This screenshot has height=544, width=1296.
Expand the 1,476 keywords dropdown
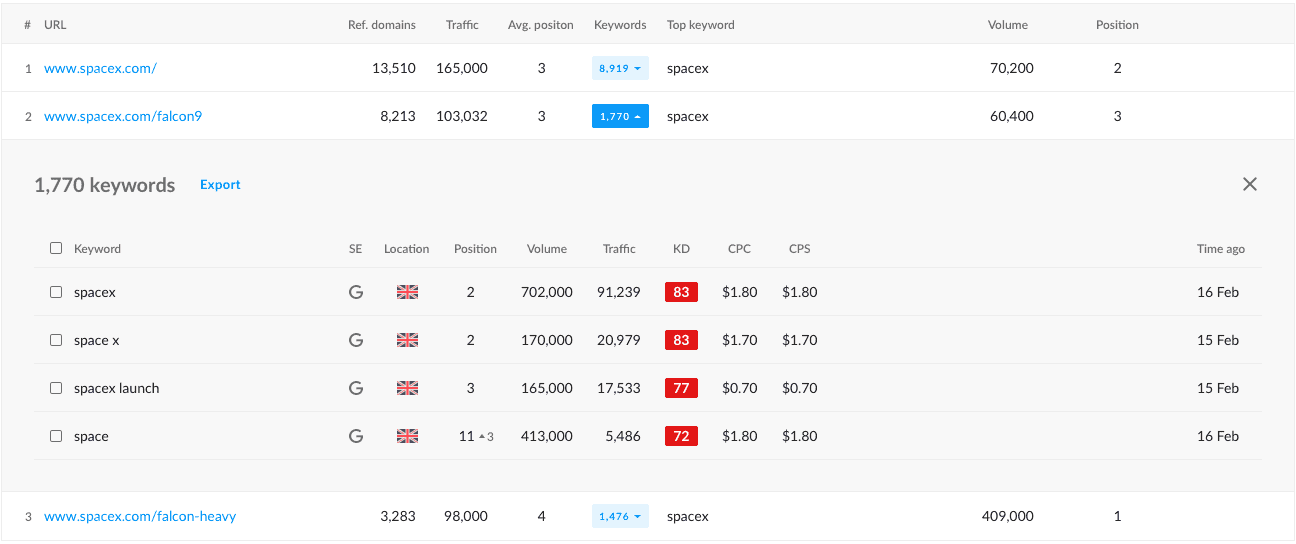pyautogui.click(x=620, y=516)
